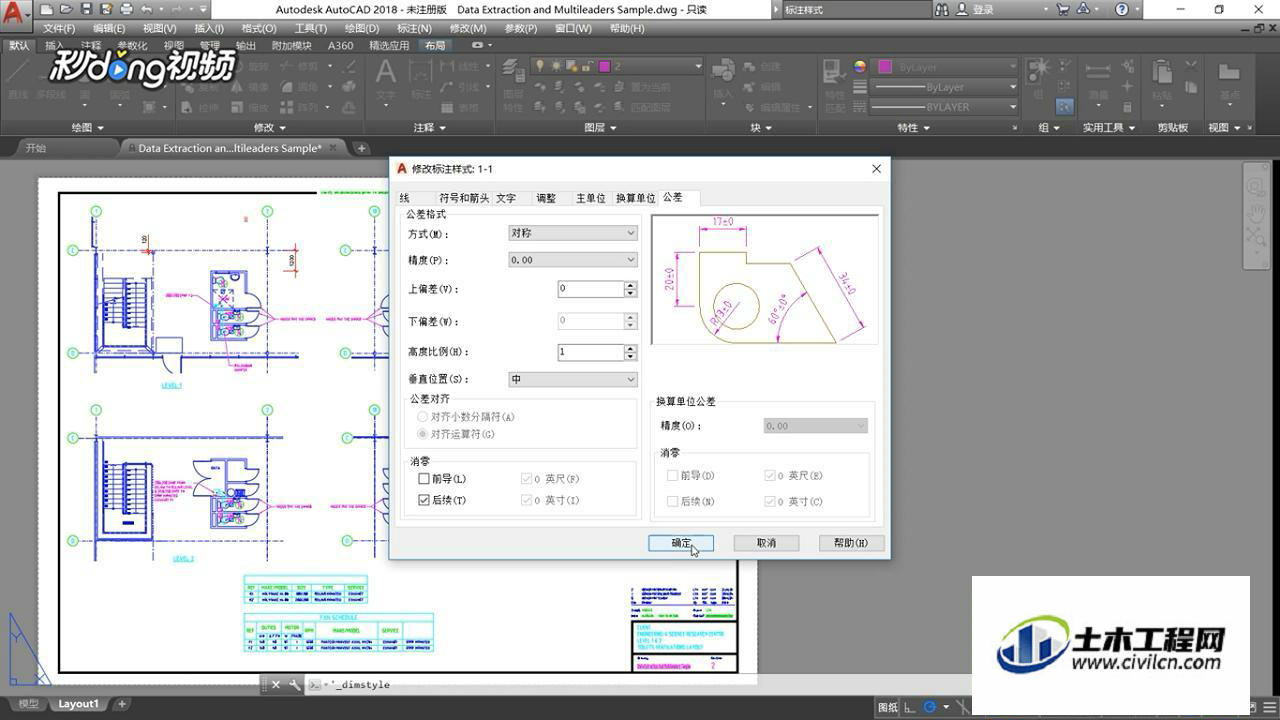The height and width of the screenshot is (720, 1280).
Task: Click the 0 英尺(F) checkbox
Action: pos(526,479)
